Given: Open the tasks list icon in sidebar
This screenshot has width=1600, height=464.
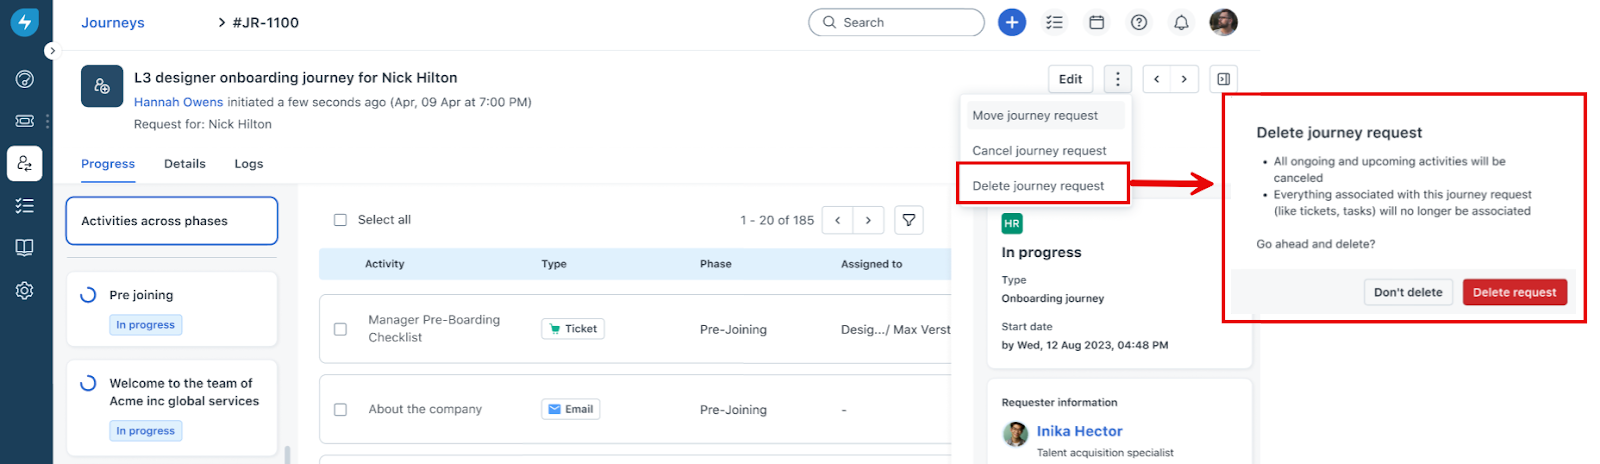Looking at the screenshot, I should 25,205.
